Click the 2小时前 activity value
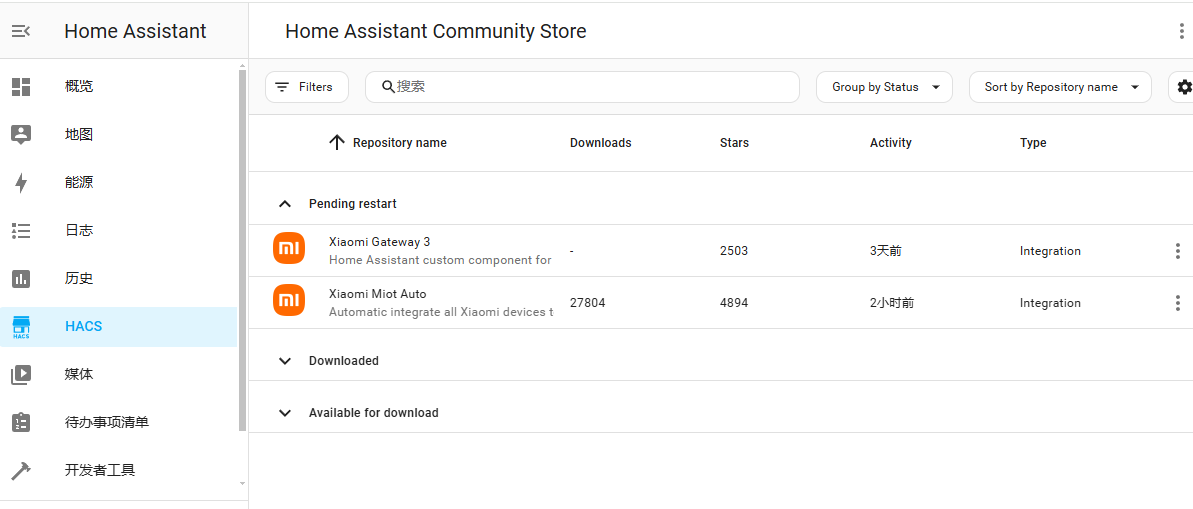Screen dimensions: 1193x509 (x=892, y=303)
